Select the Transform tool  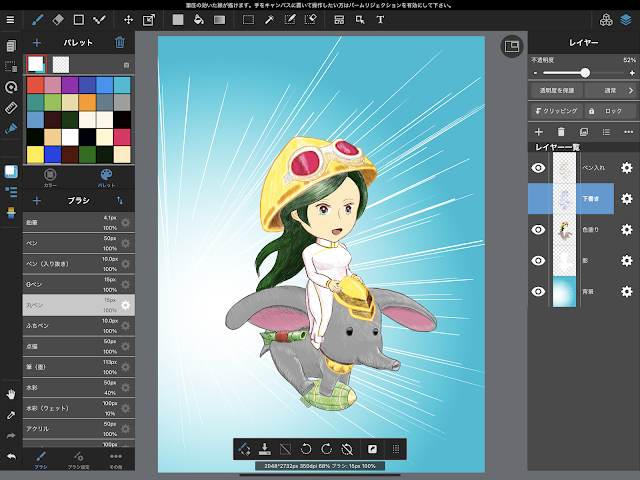click(x=149, y=20)
